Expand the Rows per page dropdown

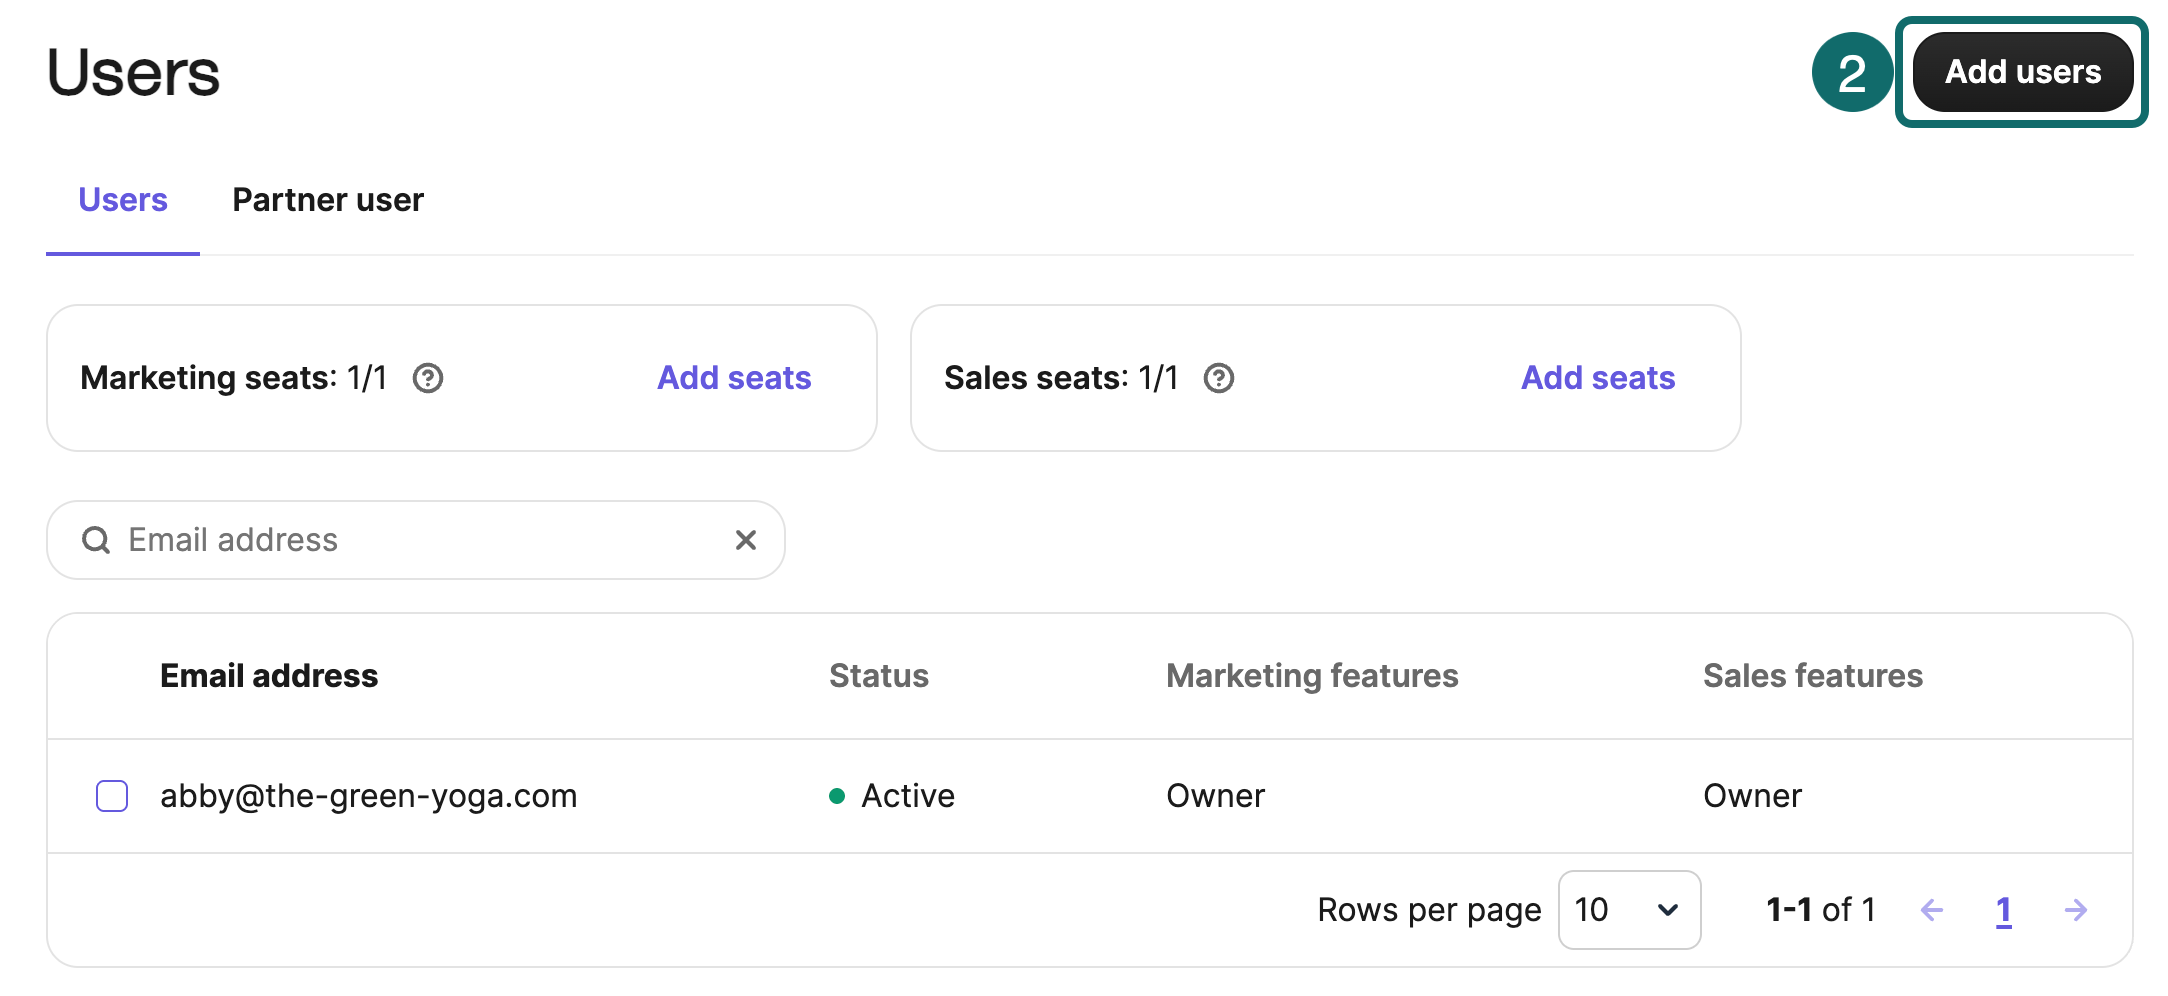1629,910
